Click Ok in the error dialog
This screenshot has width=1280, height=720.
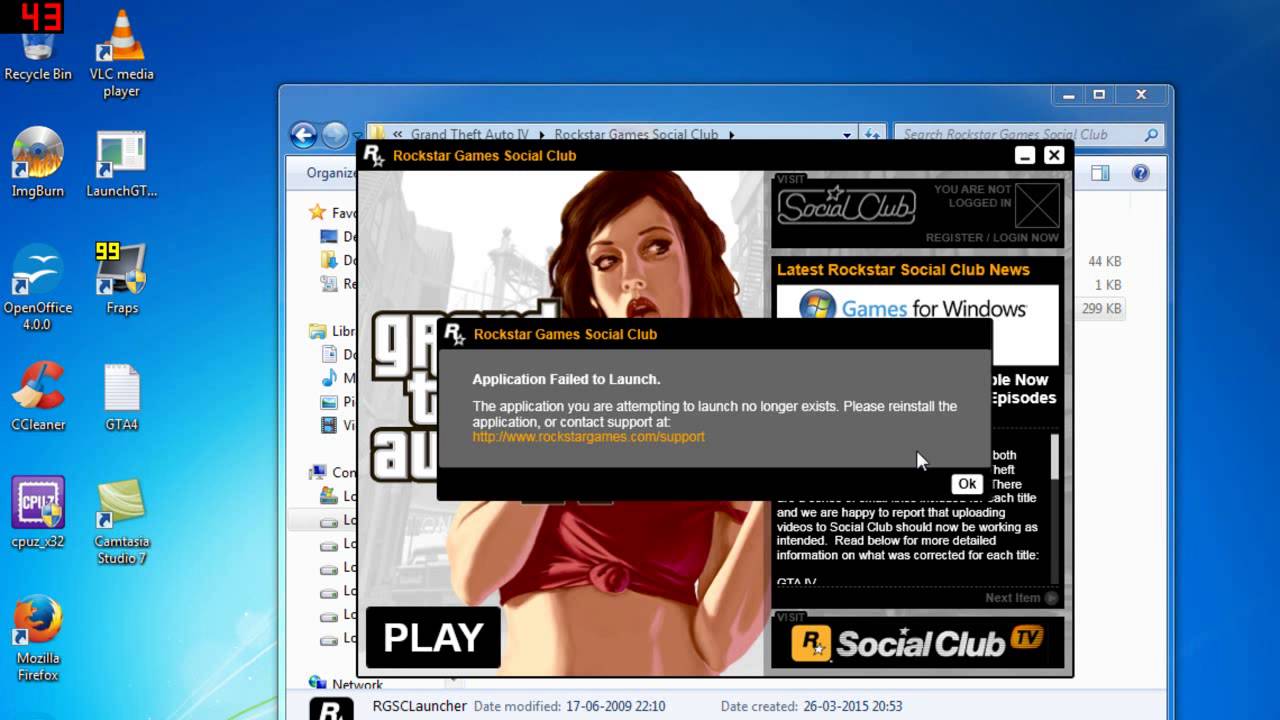pos(967,484)
